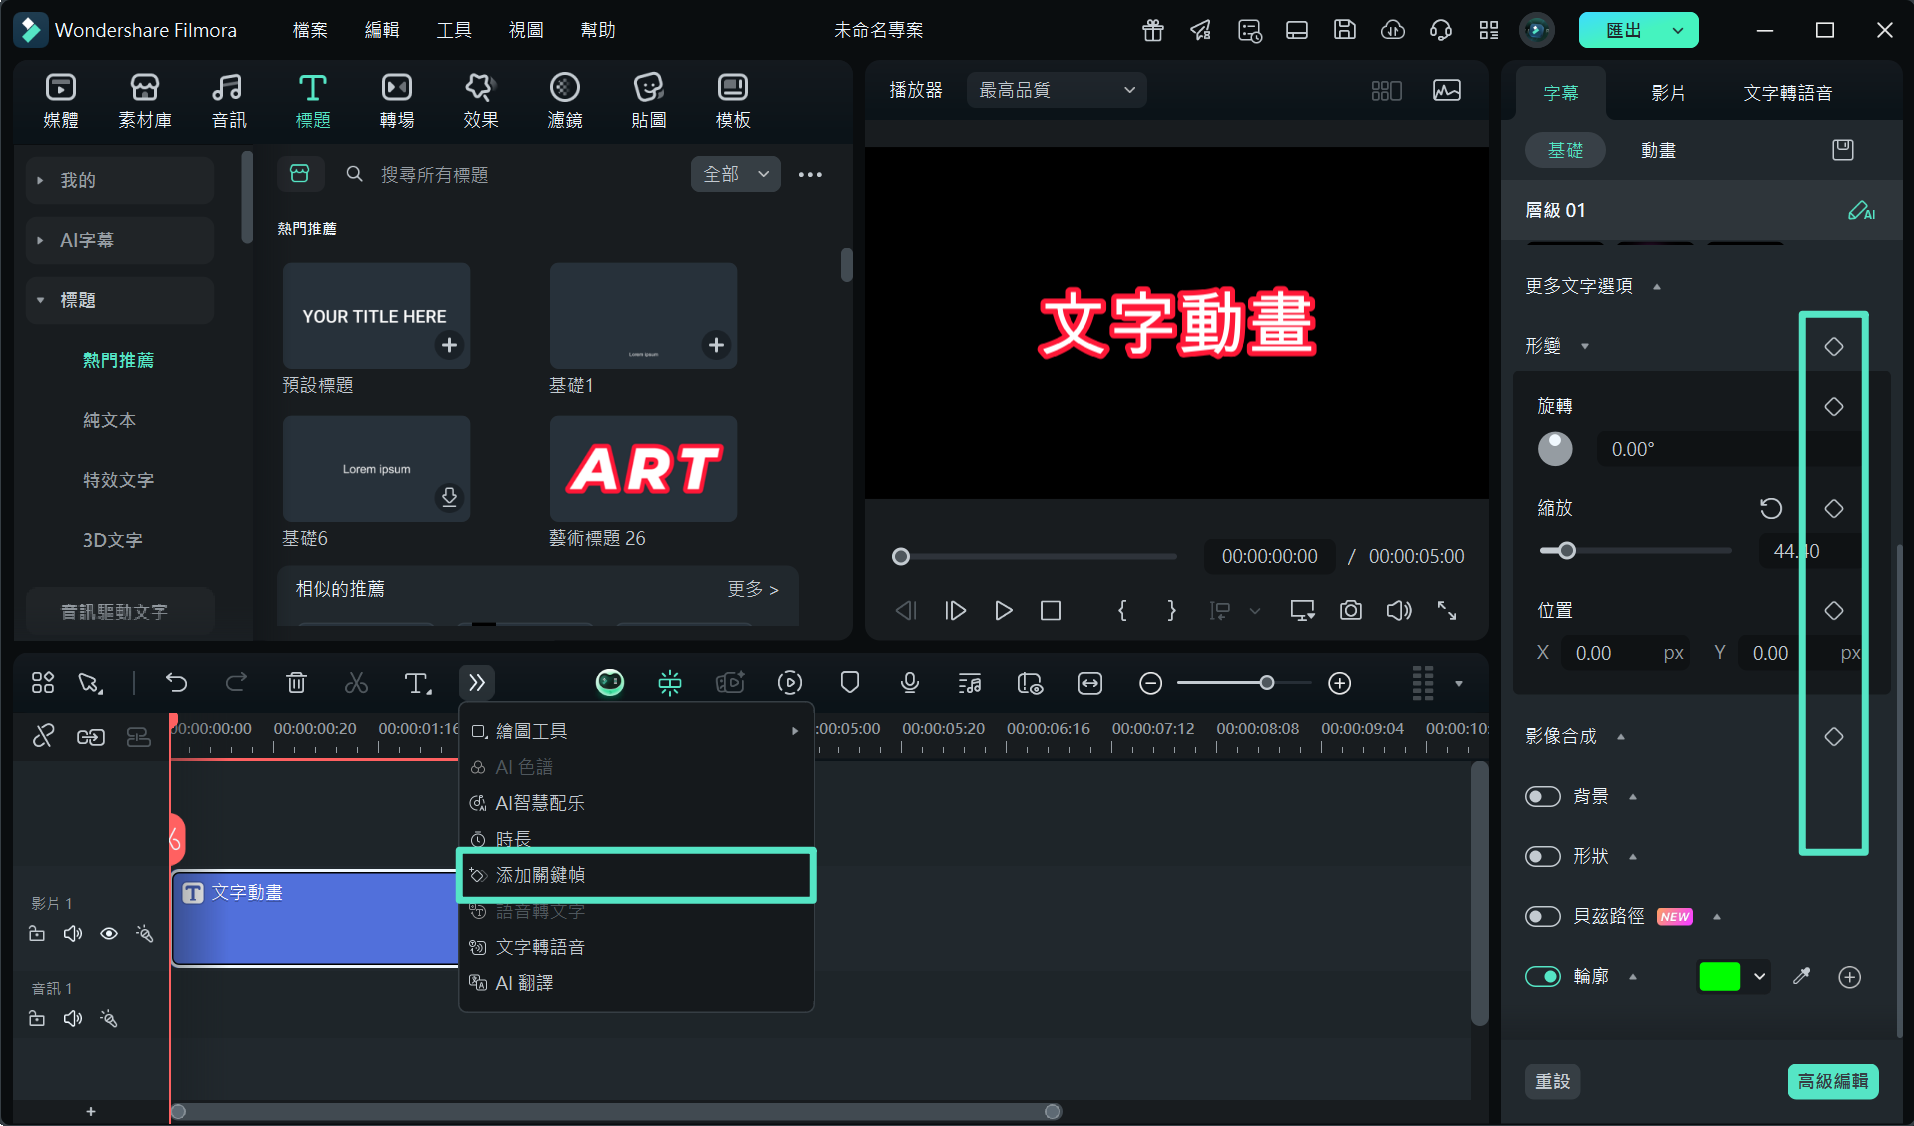Viewport: 1914px width, 1126px height.
Task: Collapse the 形變 transform section
Action: (x=1585, y=346)
